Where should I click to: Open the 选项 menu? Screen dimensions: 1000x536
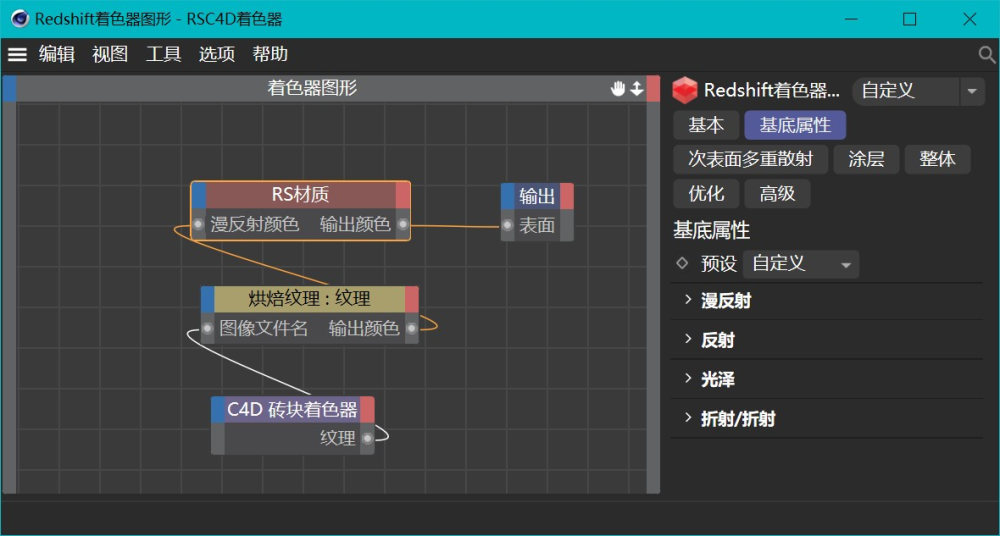(x=217, y=55)
